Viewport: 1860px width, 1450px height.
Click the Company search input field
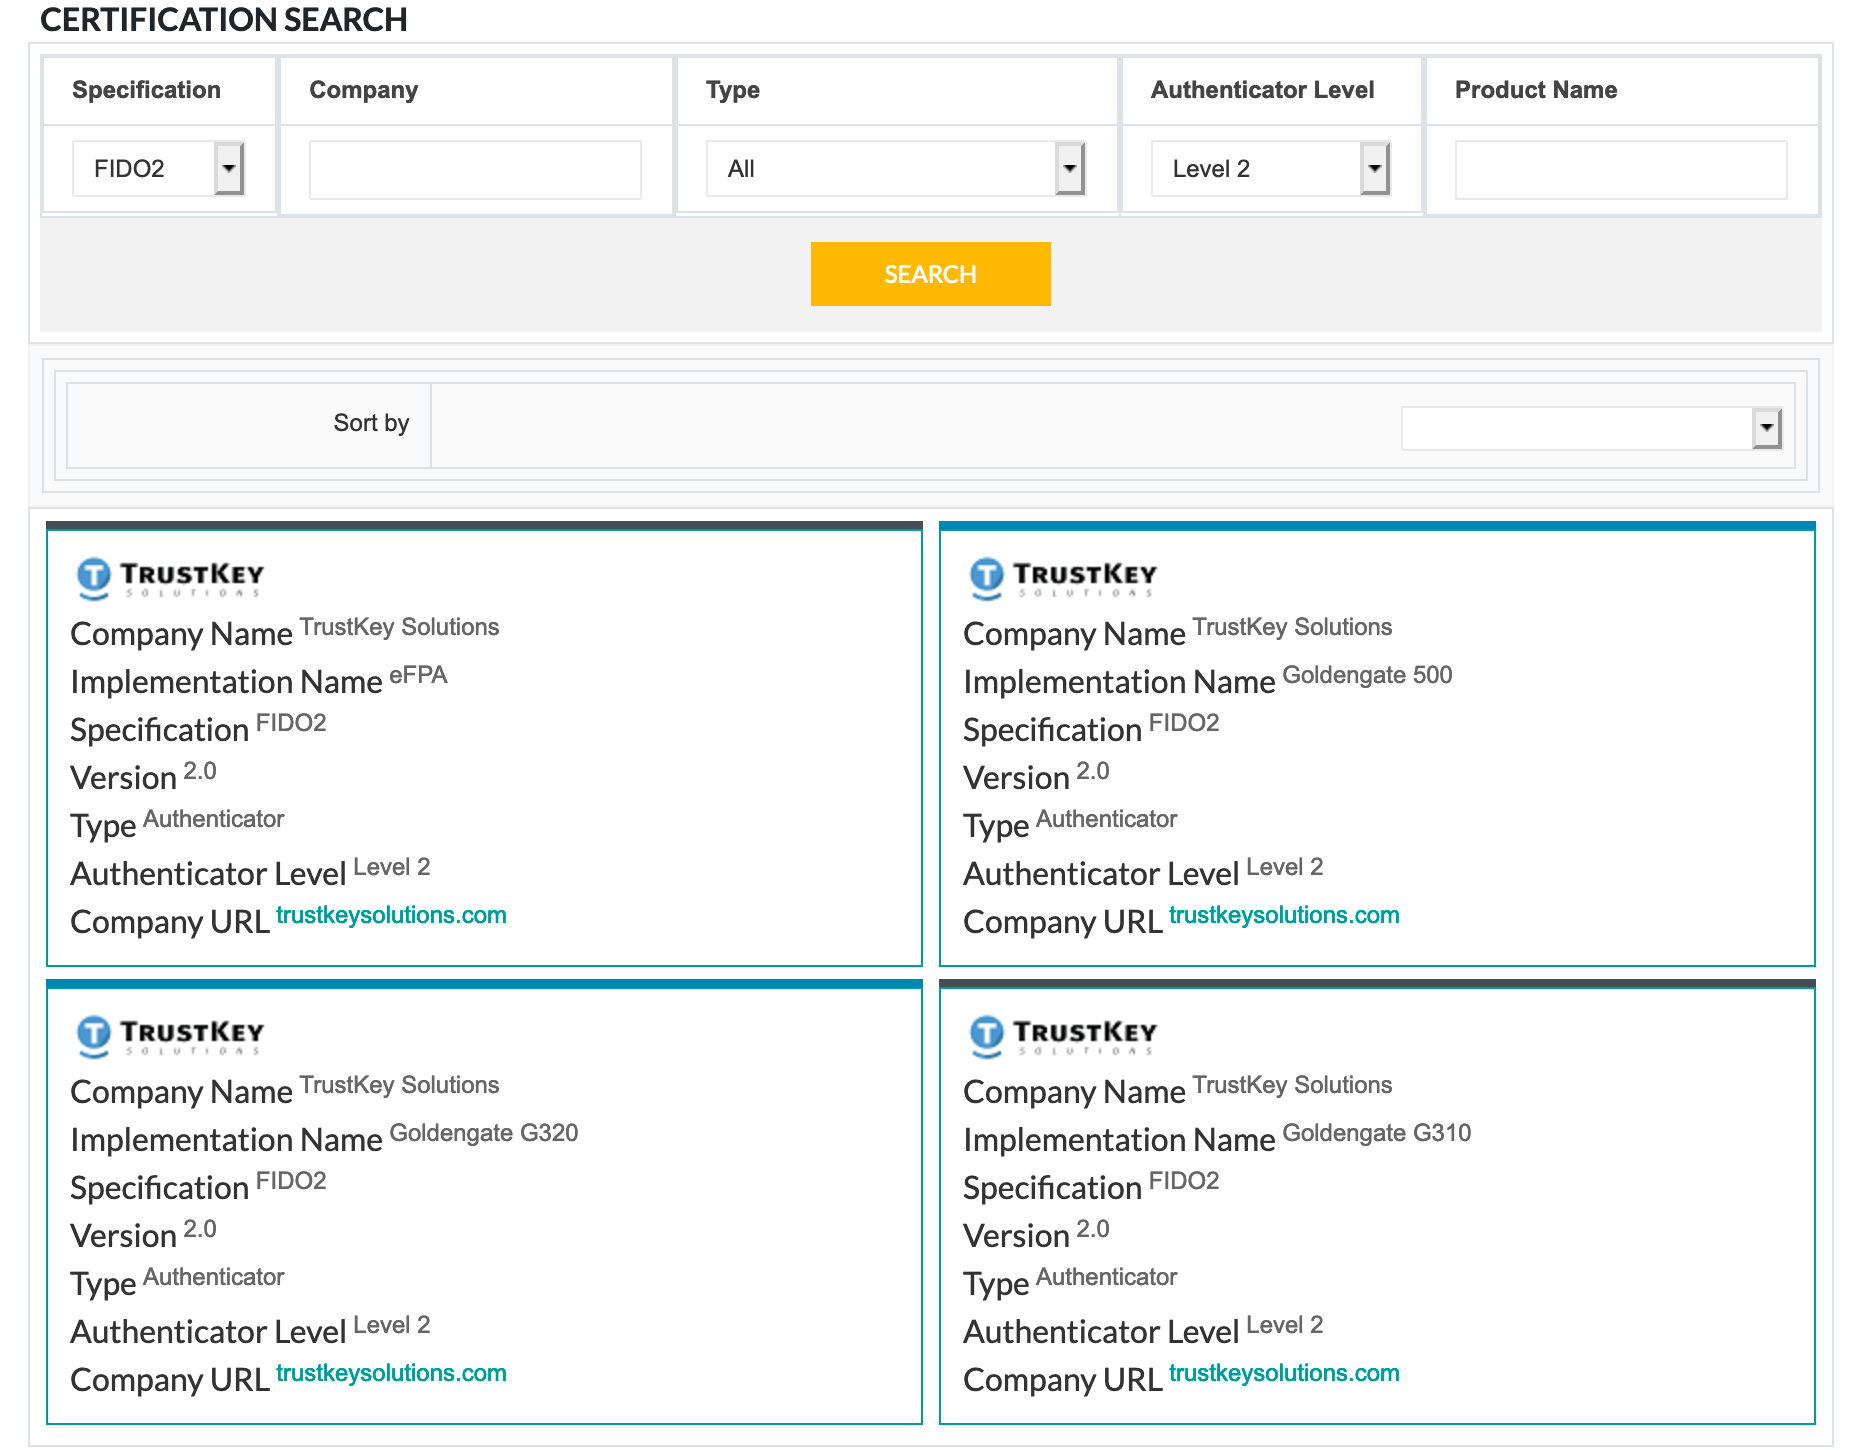tap(475, 170)
